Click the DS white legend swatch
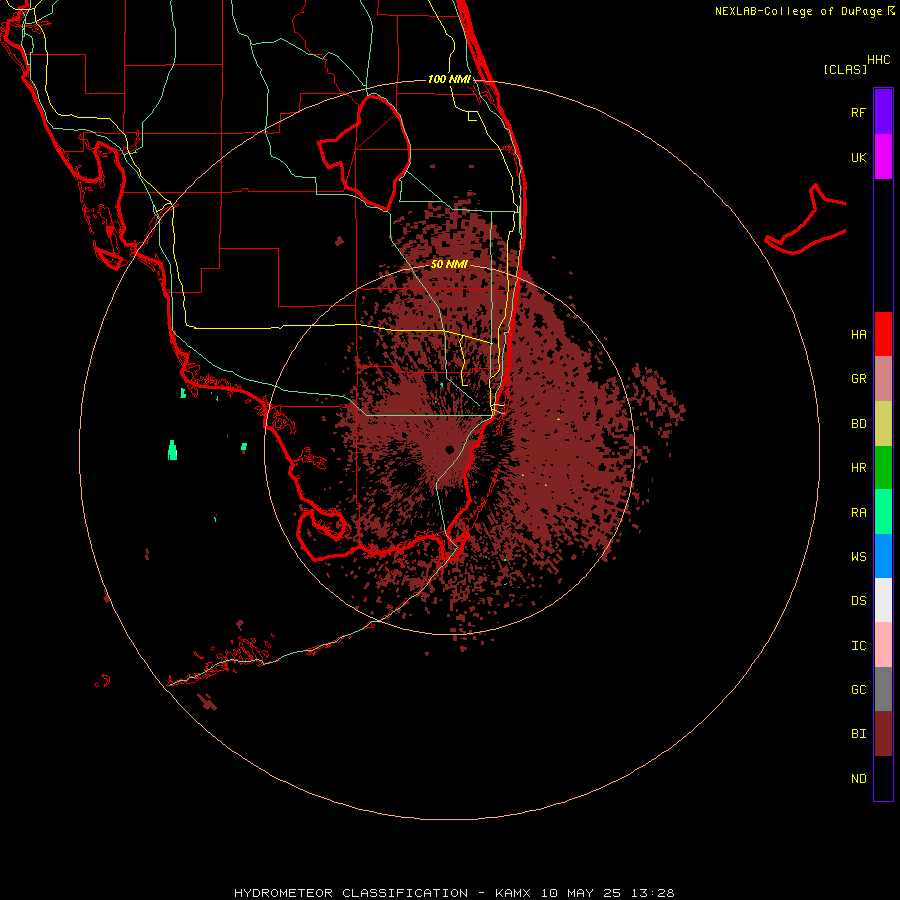 (x=883, y=600)
